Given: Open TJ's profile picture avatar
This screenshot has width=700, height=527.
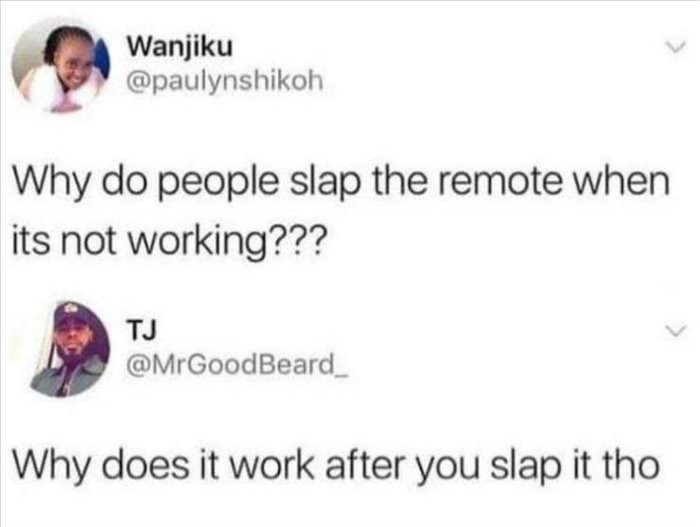Looking at the screenshot, I should click(x=69, y=349).
